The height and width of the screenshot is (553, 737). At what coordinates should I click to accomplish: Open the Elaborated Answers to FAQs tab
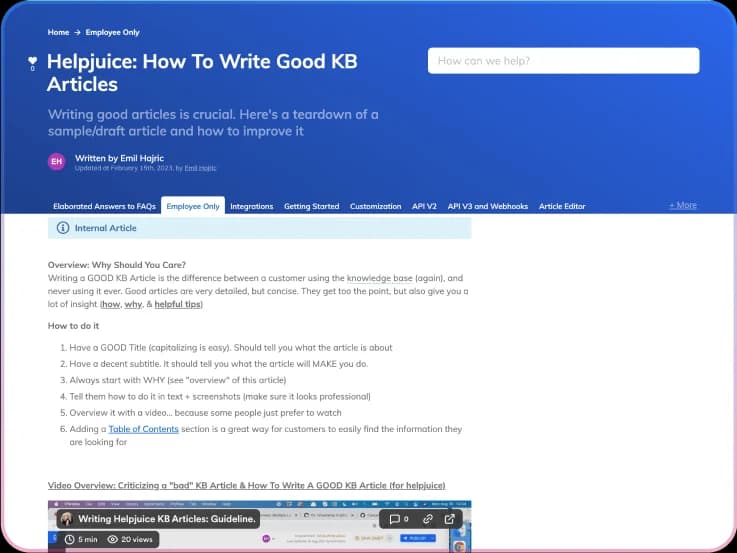(x=104, y=206)
